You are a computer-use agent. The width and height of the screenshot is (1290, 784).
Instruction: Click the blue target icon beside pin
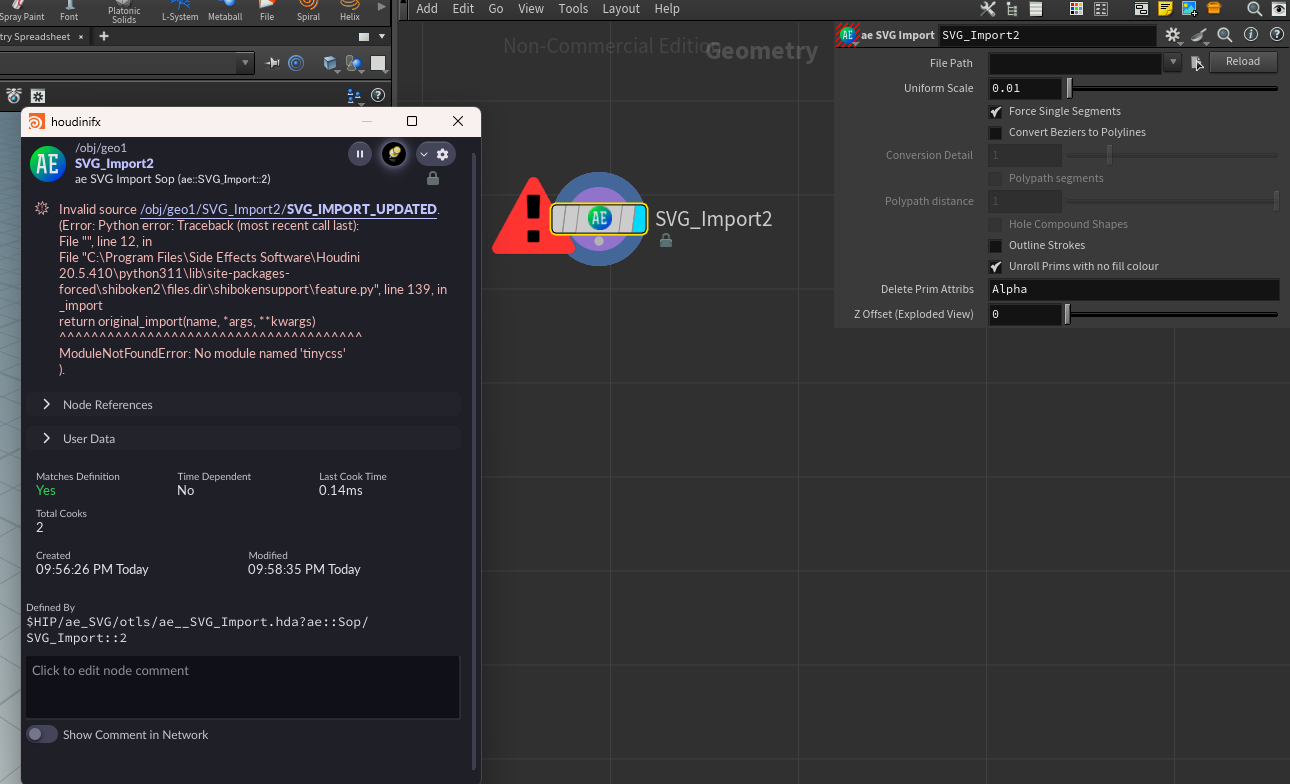pos(296,63)
